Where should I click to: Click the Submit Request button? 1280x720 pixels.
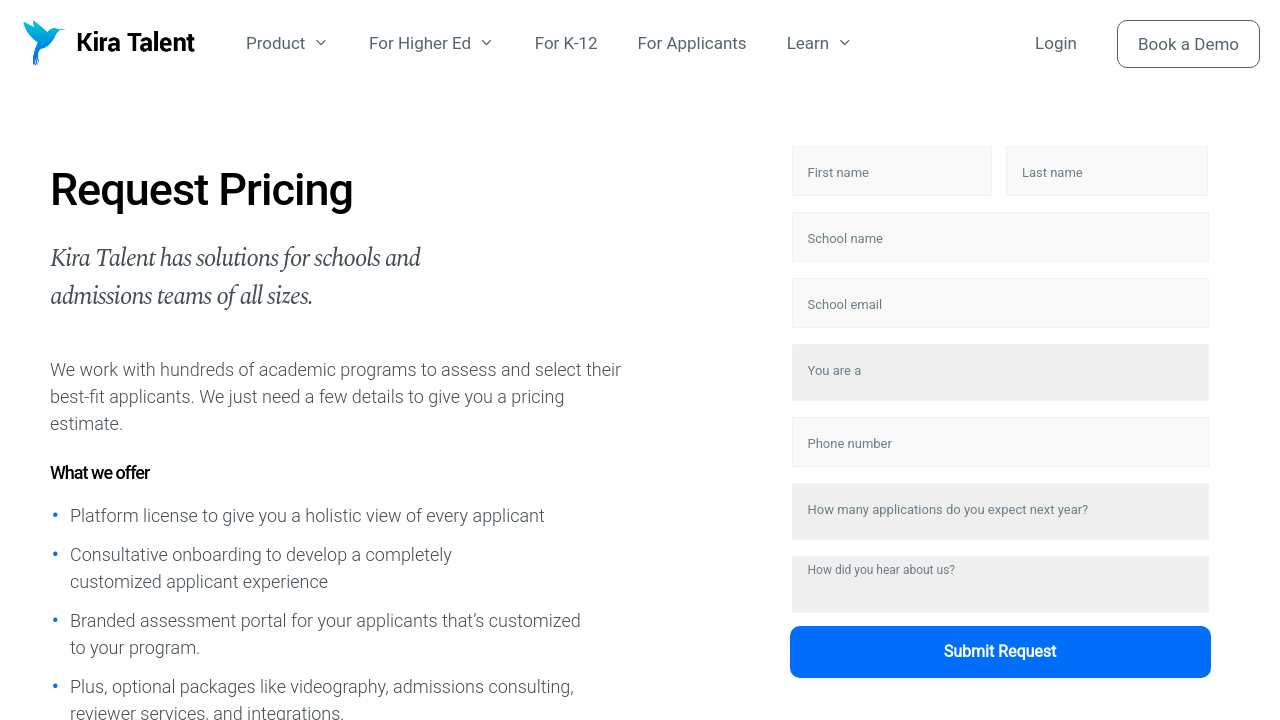pyautogui.click(x=1000, y=652)
